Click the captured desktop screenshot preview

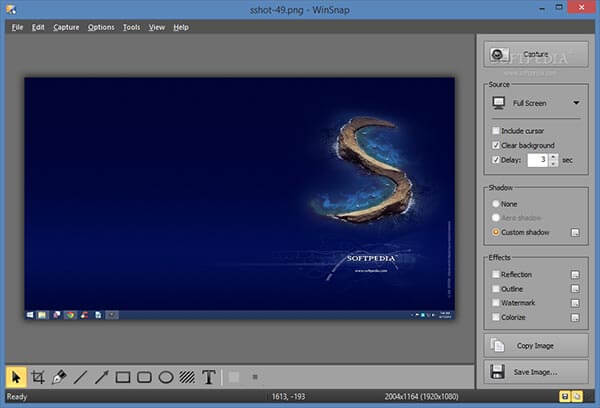tap(240, 199)
